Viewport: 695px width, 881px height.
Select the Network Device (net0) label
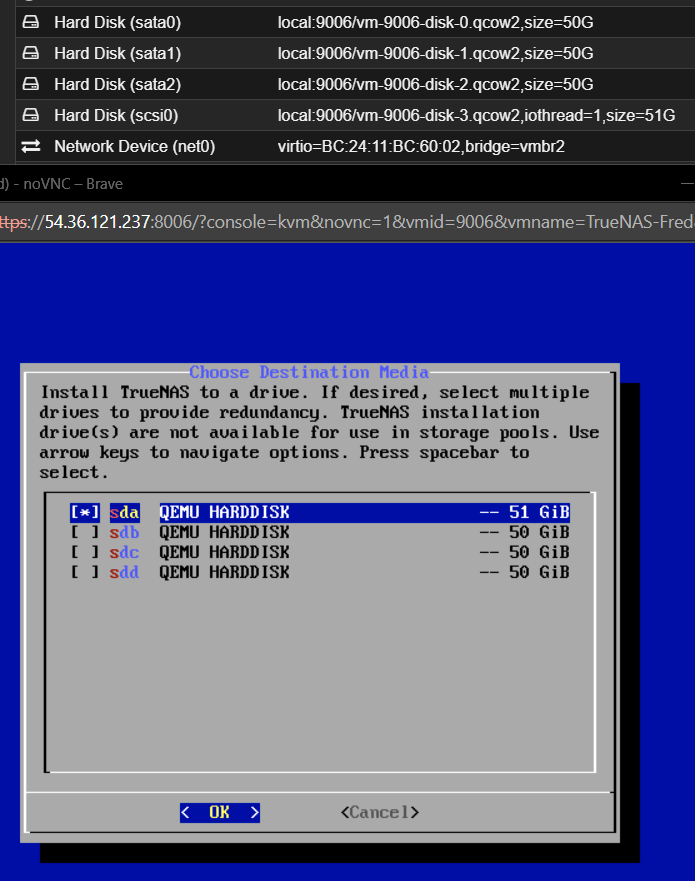pos(134,146)
